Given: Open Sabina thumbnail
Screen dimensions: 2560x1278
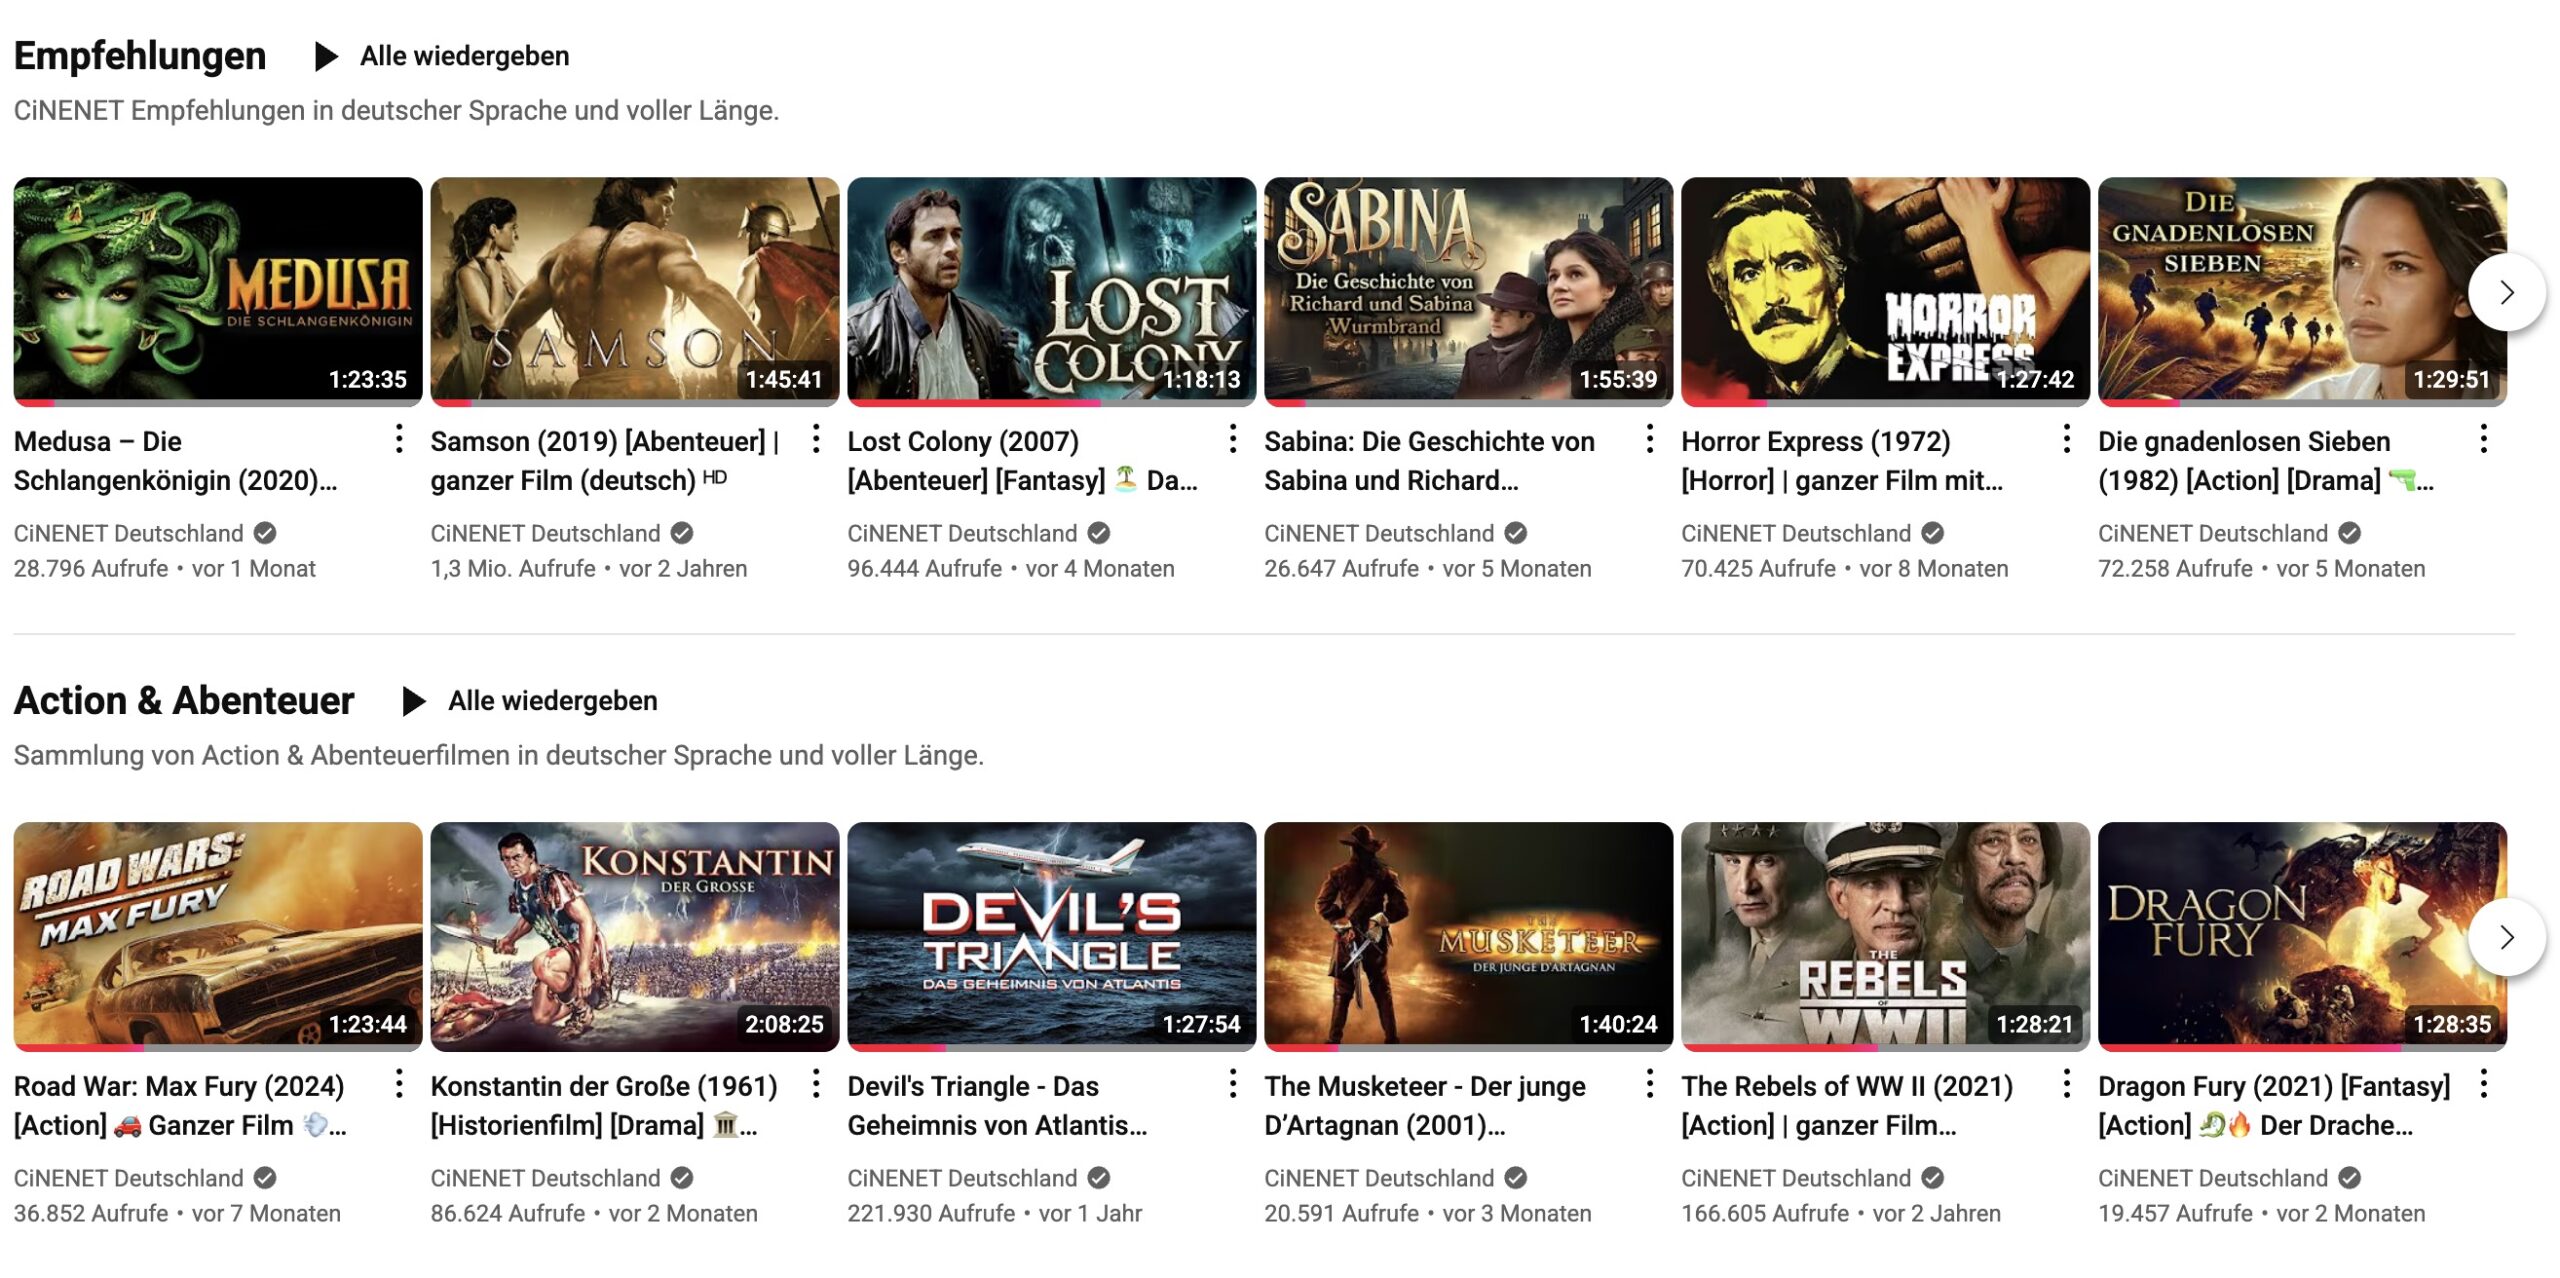Looking at the screenshot, I should (1469, 292).
